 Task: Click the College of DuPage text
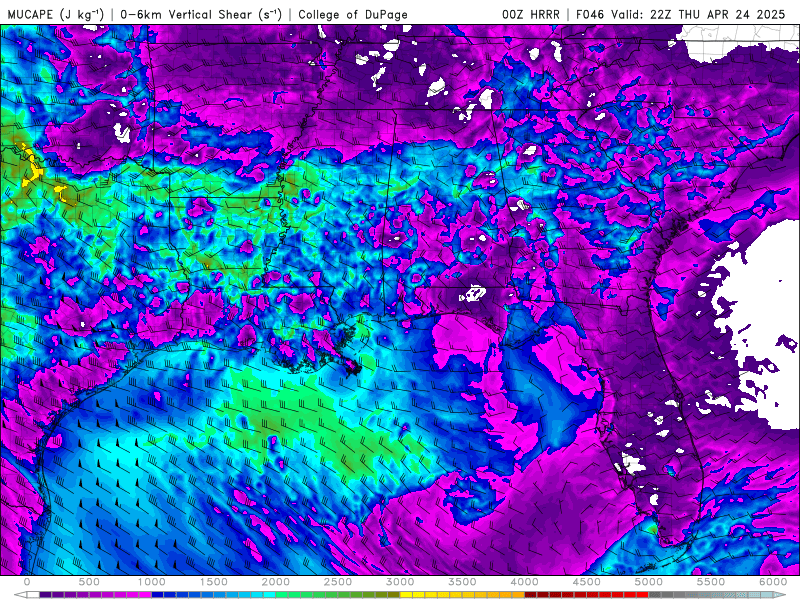(353, 14)
